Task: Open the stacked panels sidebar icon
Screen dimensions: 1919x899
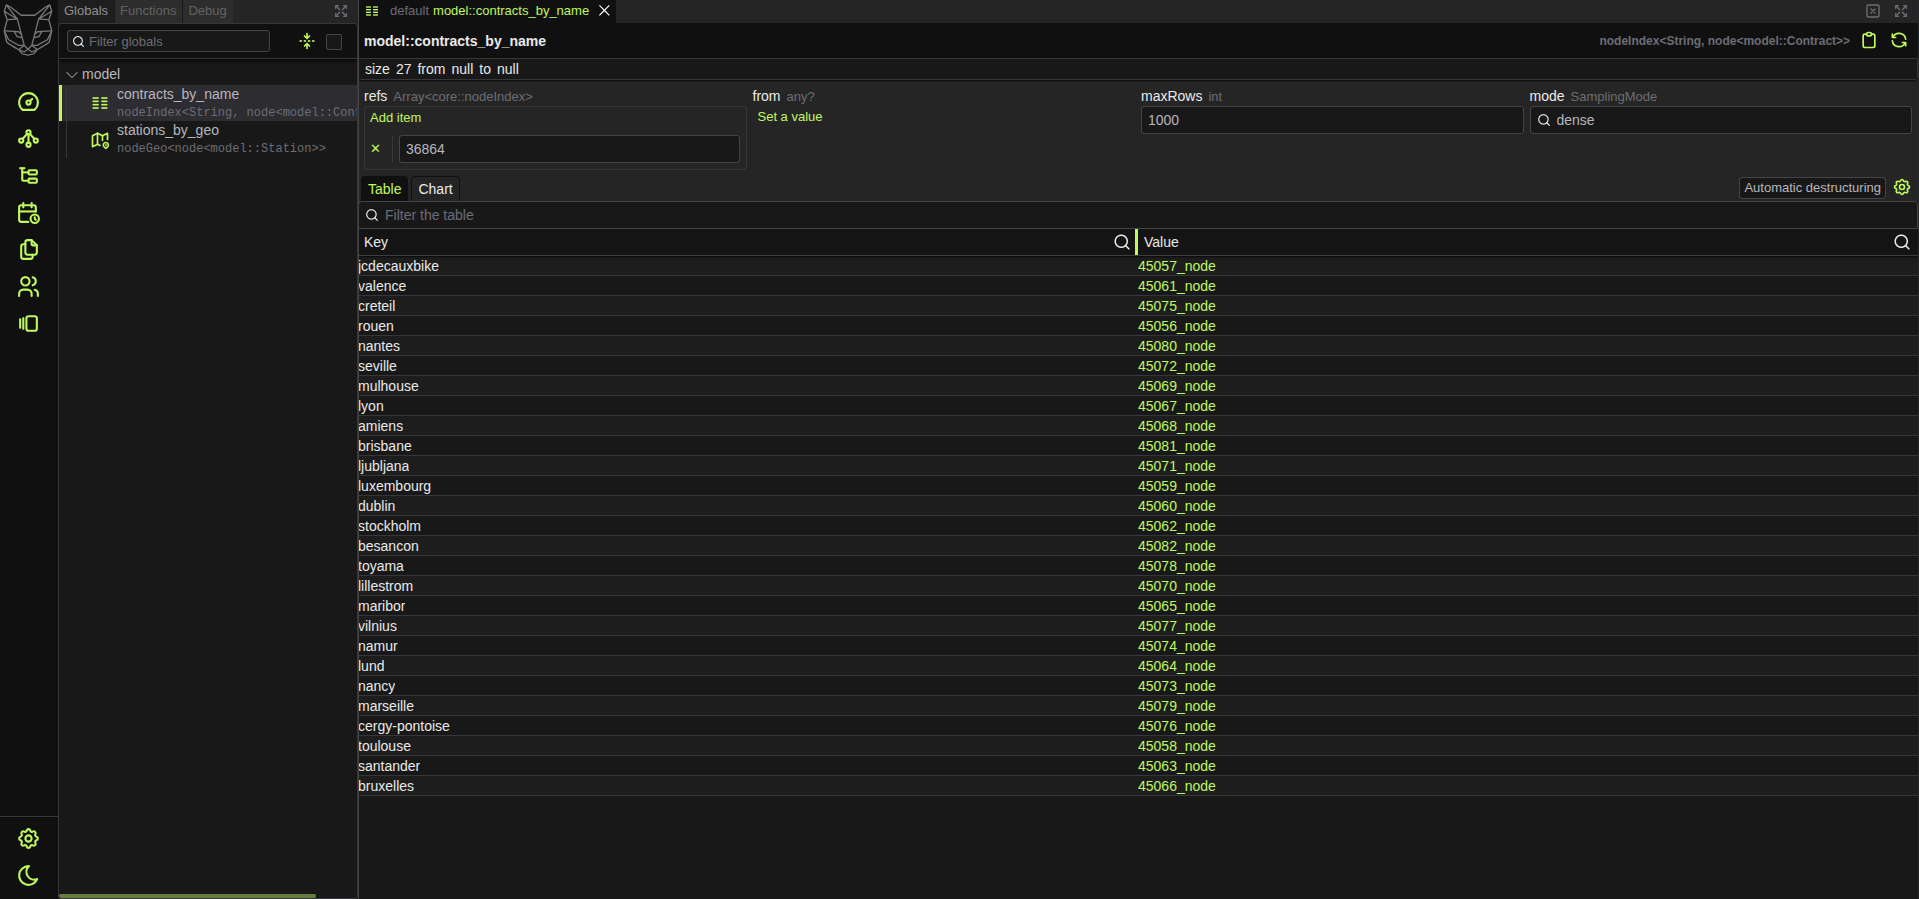Action: 29,324
